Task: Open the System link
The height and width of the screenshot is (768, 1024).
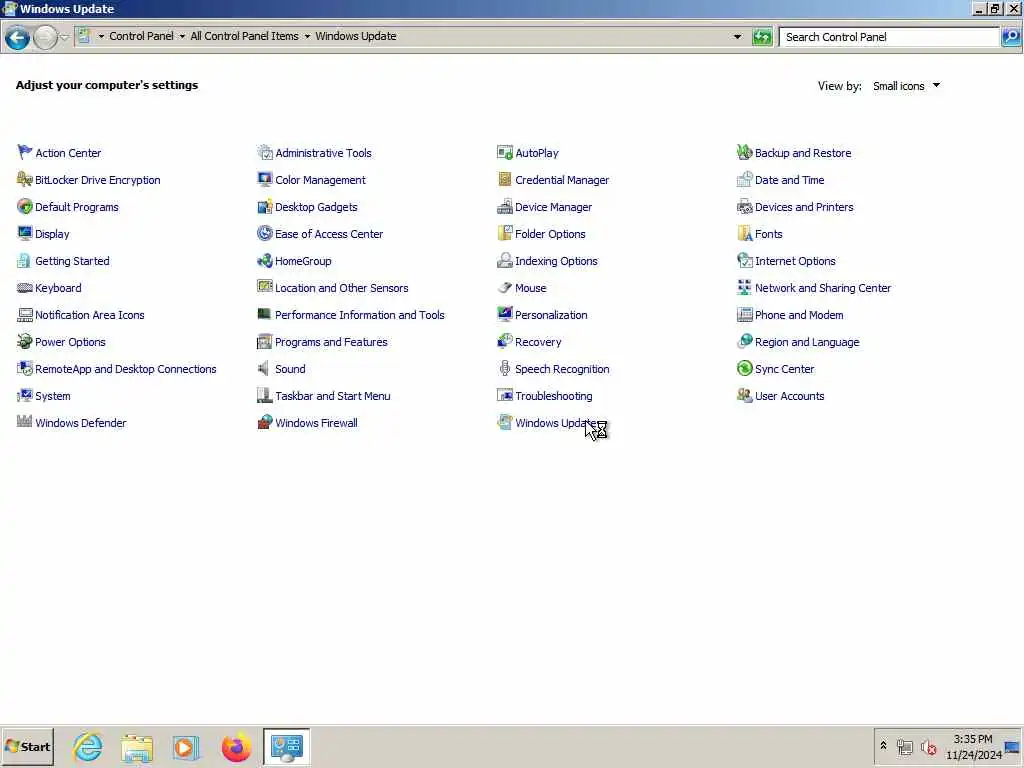Action: 53,396
